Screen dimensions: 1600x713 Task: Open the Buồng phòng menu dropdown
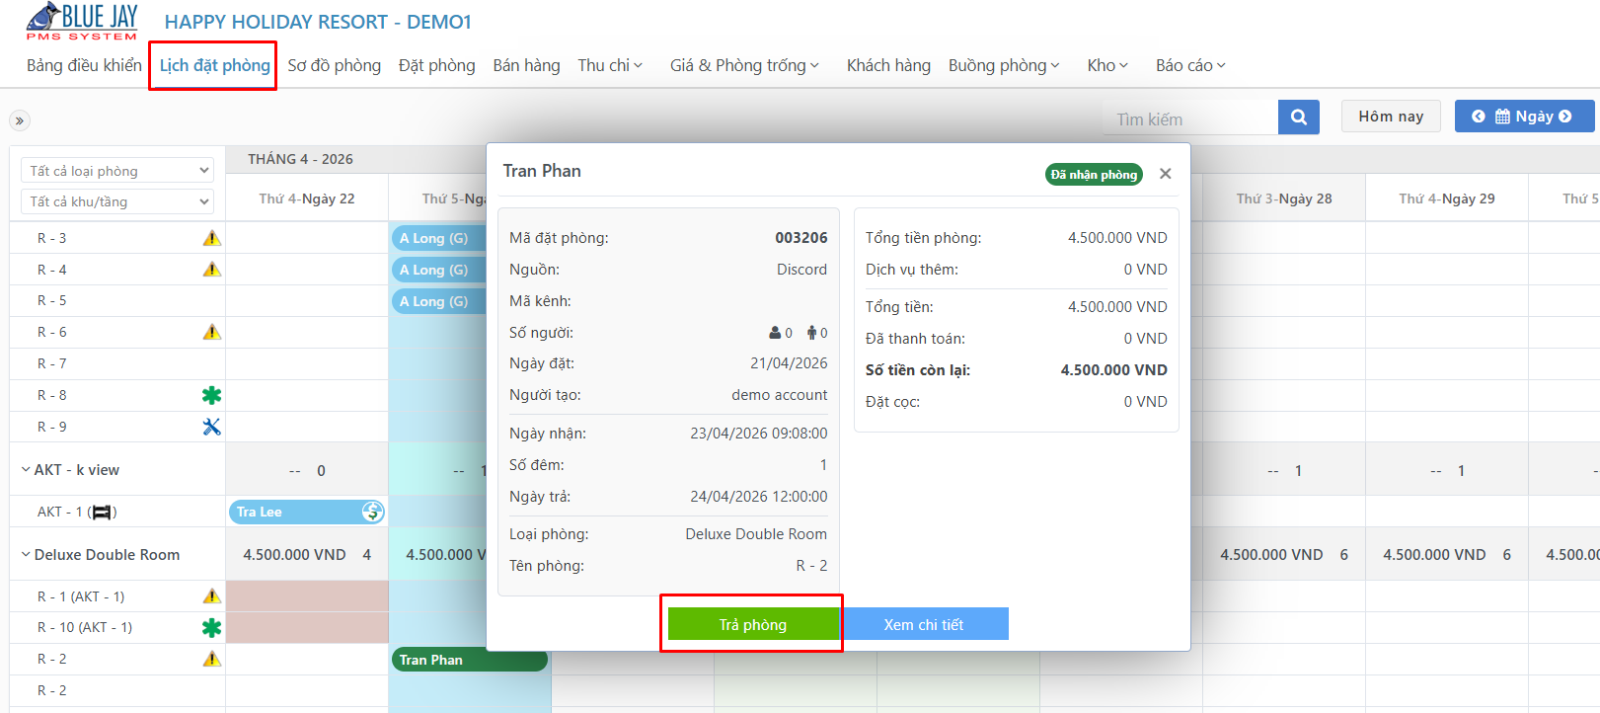pos(1004,65)
